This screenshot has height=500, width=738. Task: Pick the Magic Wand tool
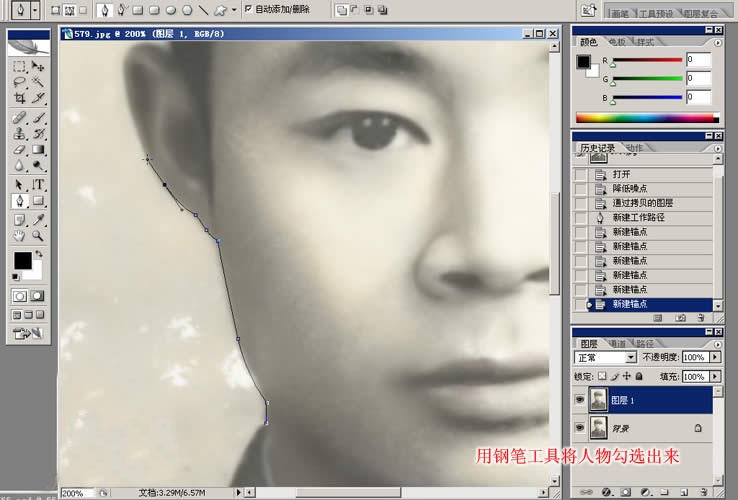point(38,82)
